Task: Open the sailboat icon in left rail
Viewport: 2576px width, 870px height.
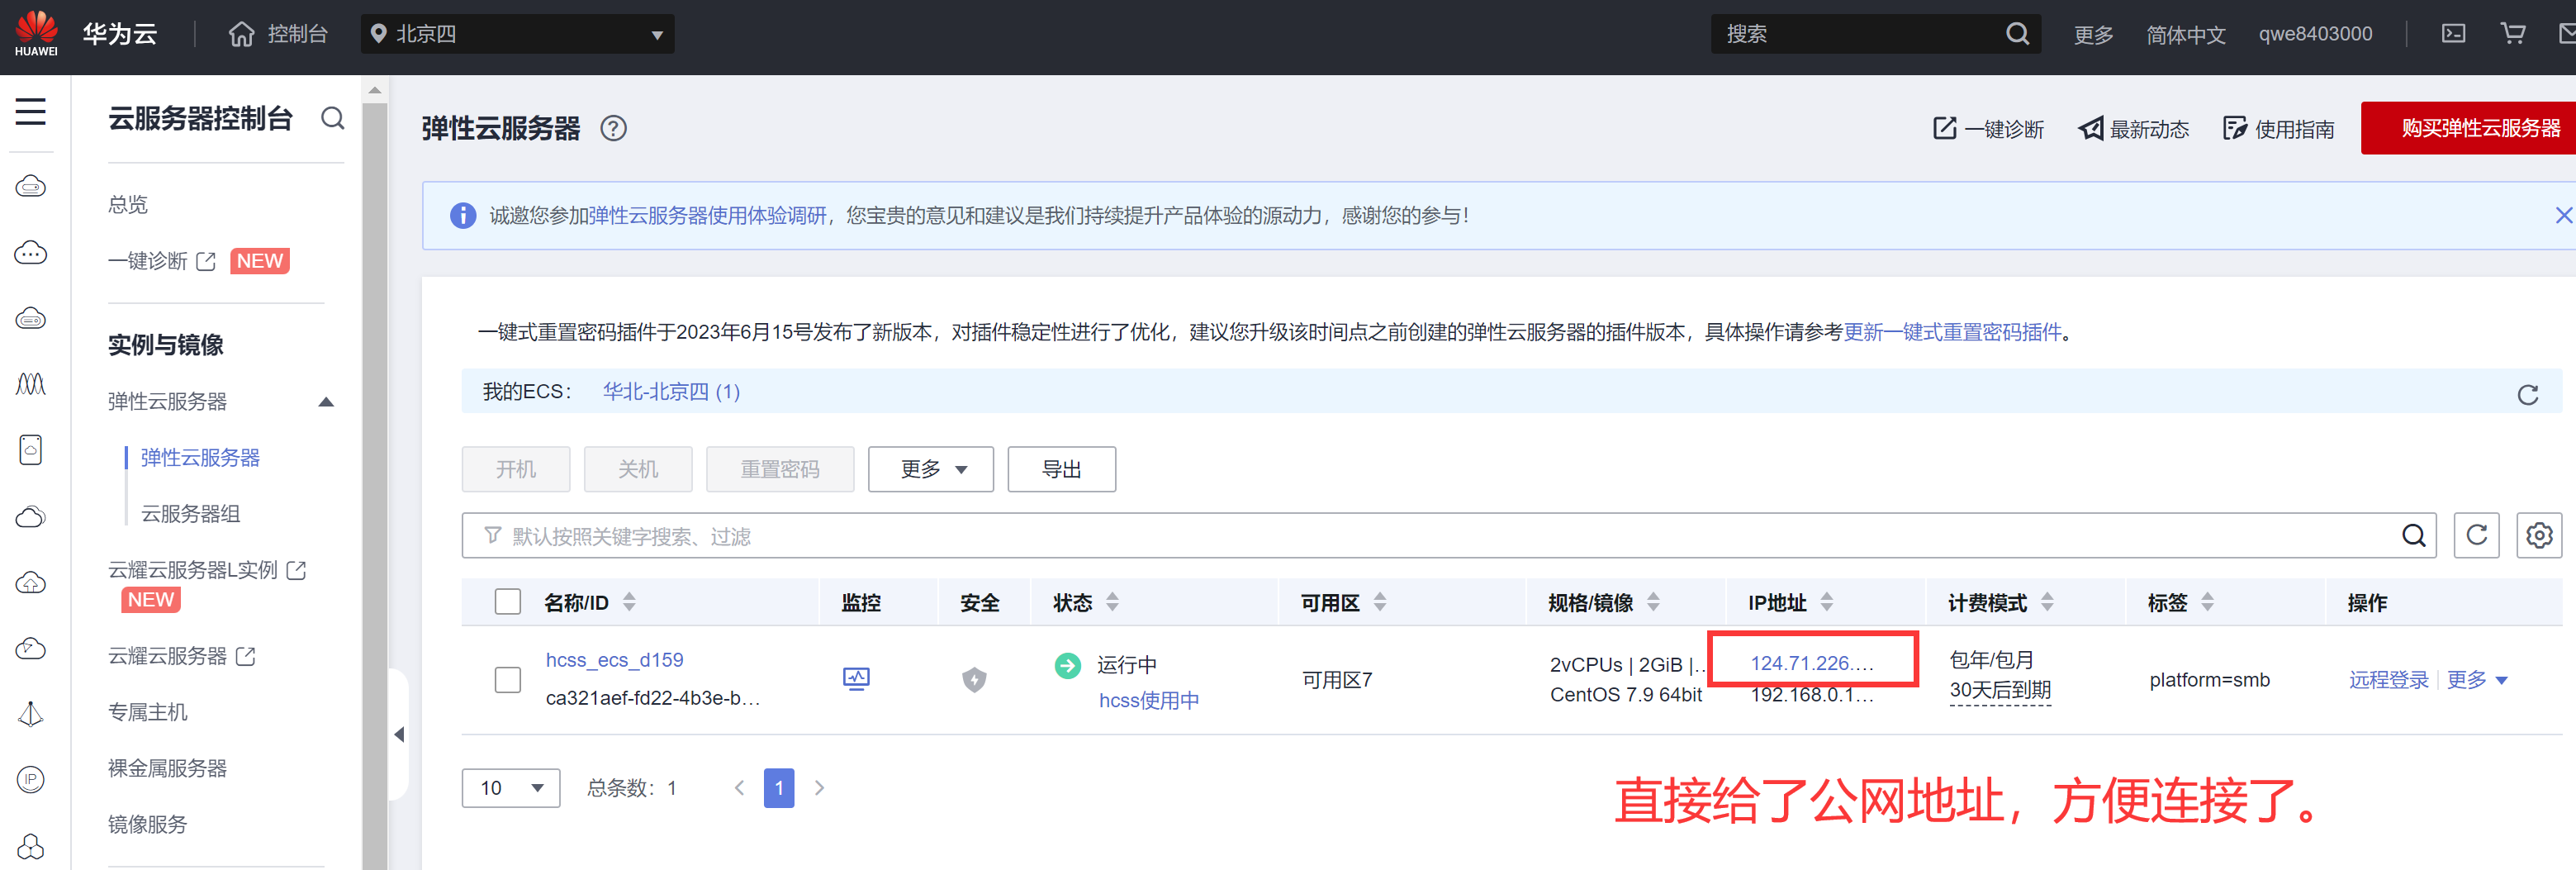Action: 31,713
